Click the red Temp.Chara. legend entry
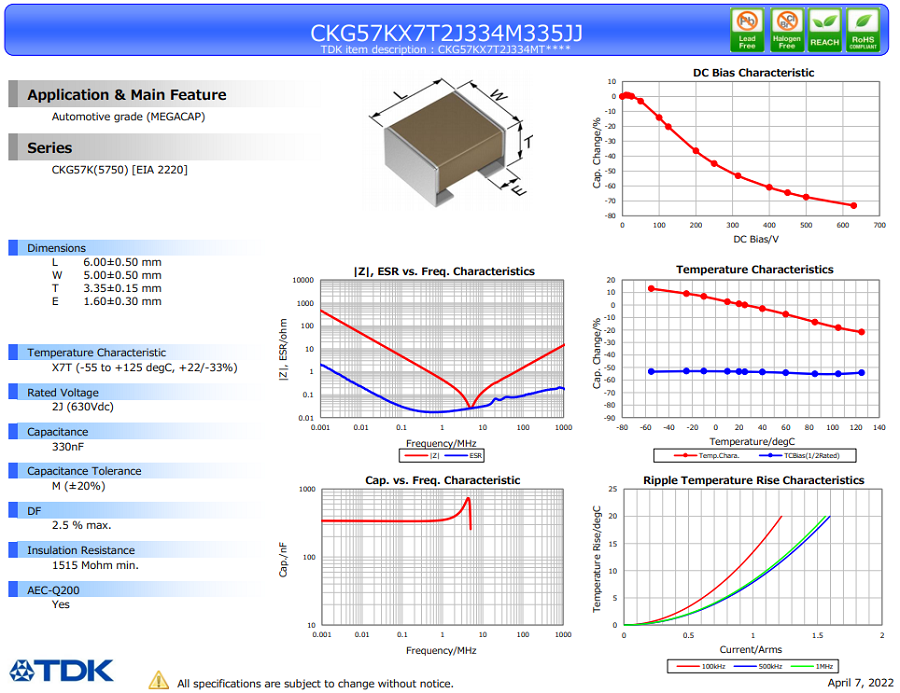The image size is (900, 693). [707, 455]
